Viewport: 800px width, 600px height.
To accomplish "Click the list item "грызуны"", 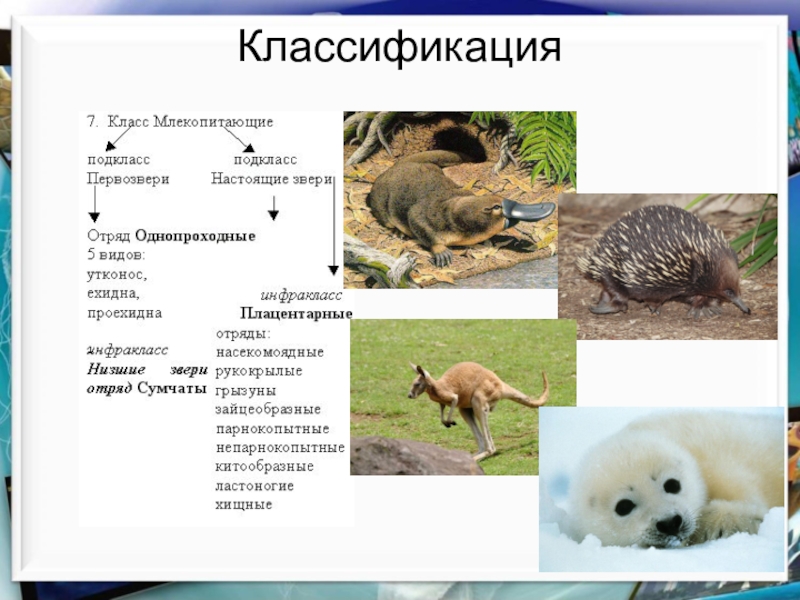I will pos(246,391).
